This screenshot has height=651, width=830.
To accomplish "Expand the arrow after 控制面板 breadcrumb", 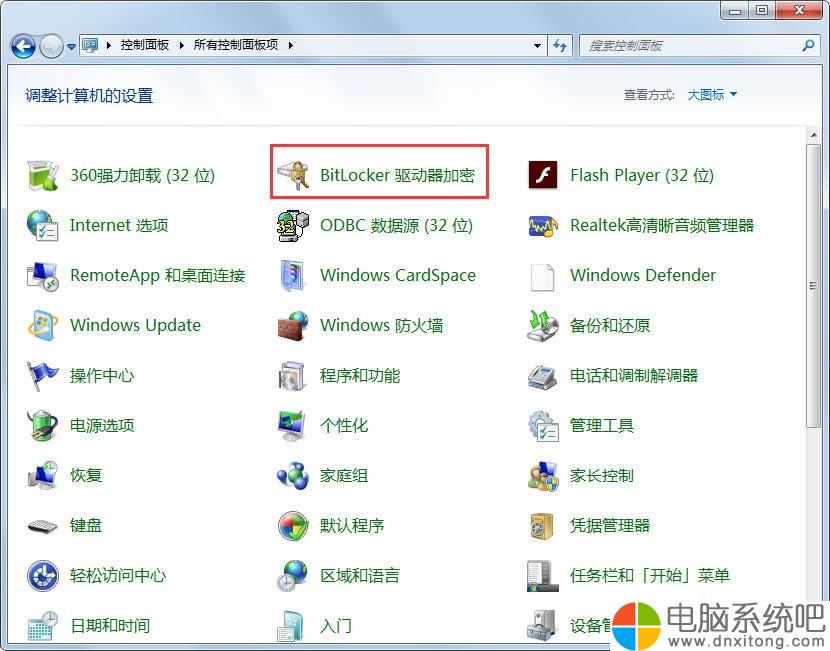I will pos(182,46).
